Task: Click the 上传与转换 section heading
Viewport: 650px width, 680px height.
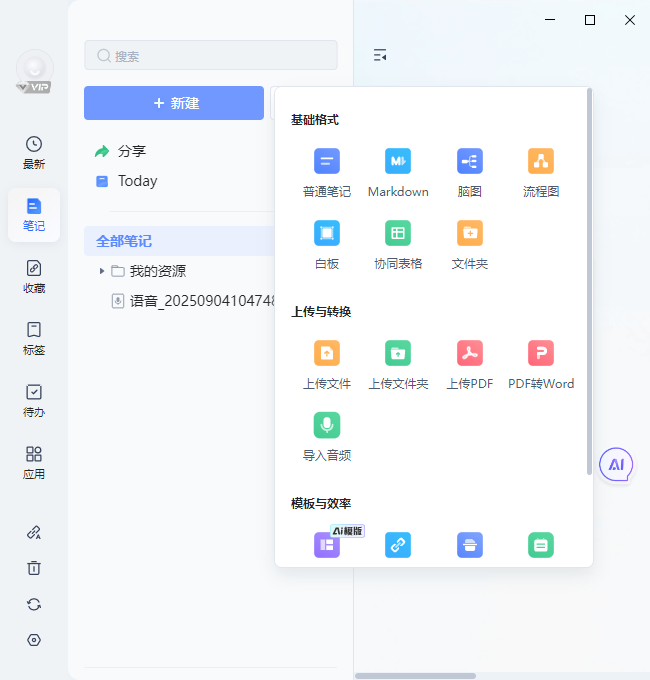Action: [x=320, y=311]
